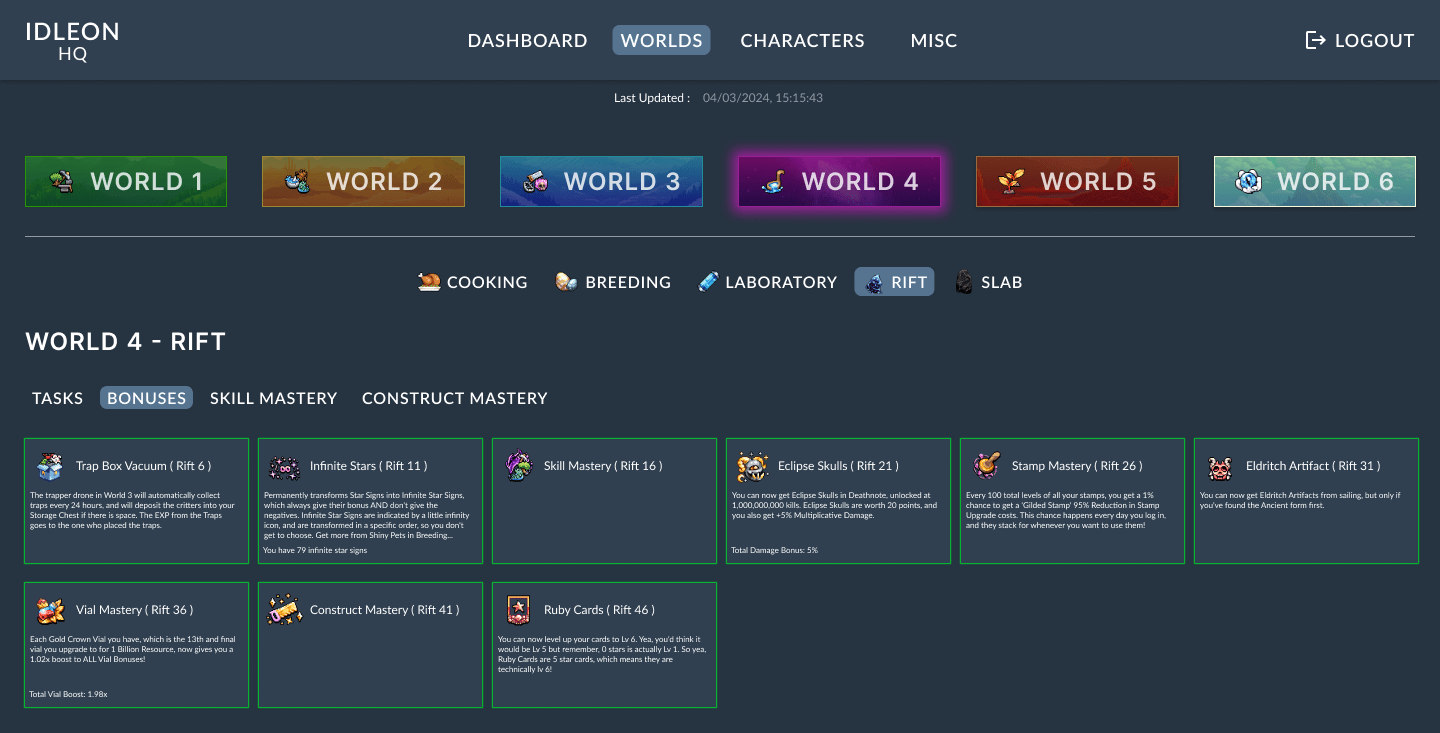Click the Trap Box Vacuum bonus icon
This screenshot has width=1440, height=733.
(50, 467)
